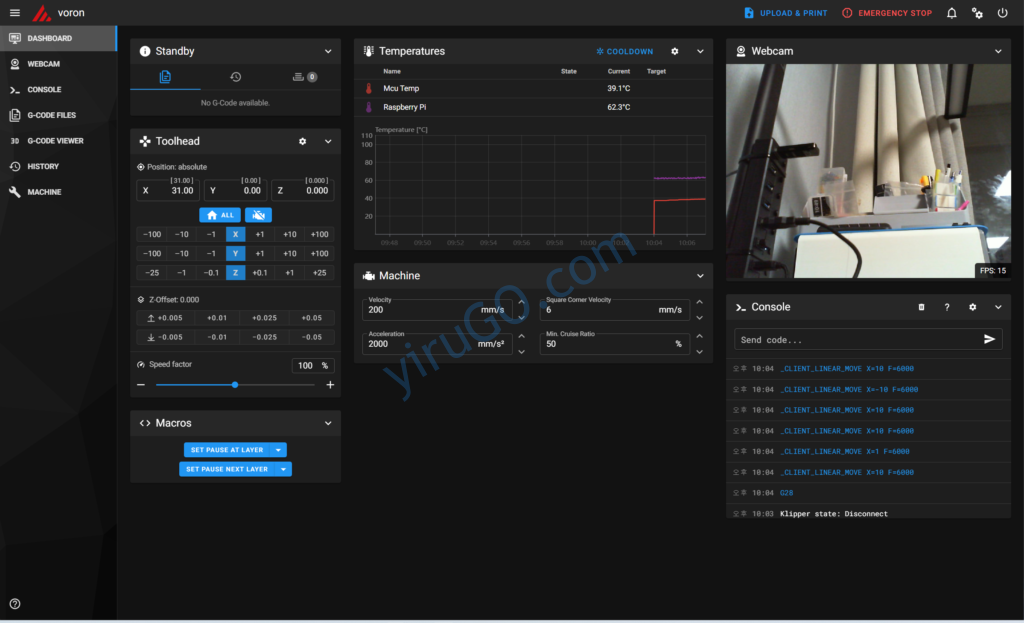Click the help icon at sidebar bottom

(x=15, y=603)
